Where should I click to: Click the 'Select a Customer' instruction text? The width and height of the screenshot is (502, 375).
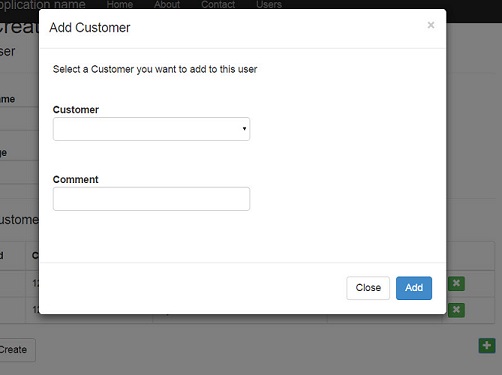155,69
